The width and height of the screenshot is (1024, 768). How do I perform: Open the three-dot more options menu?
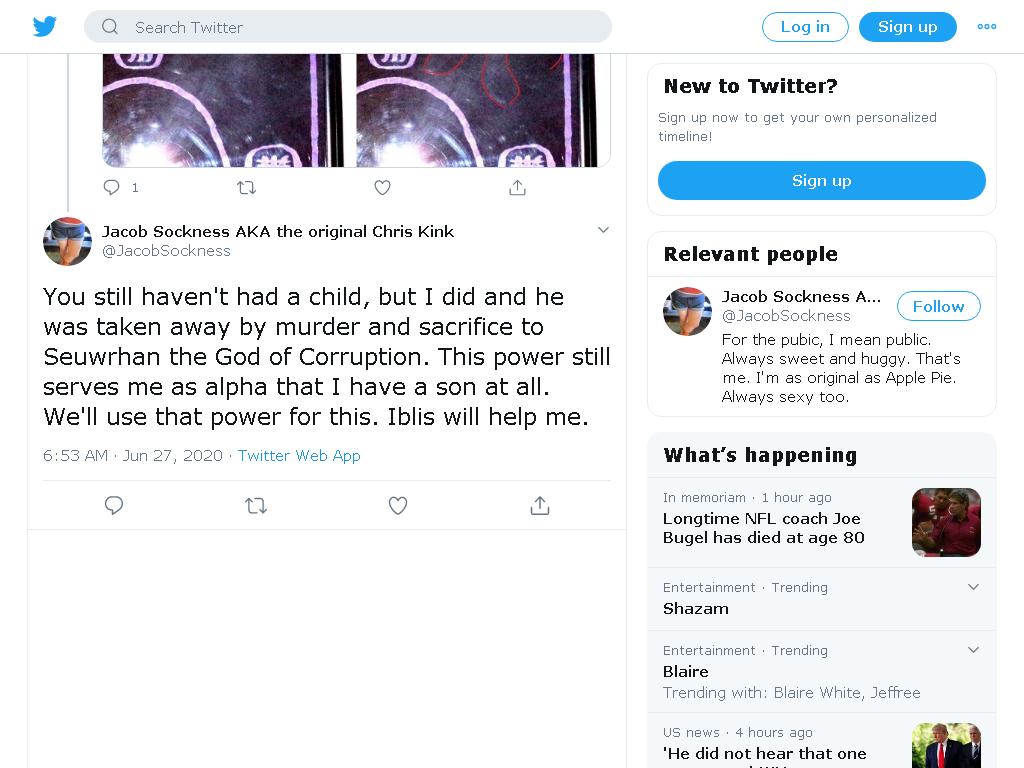(986, 27)
